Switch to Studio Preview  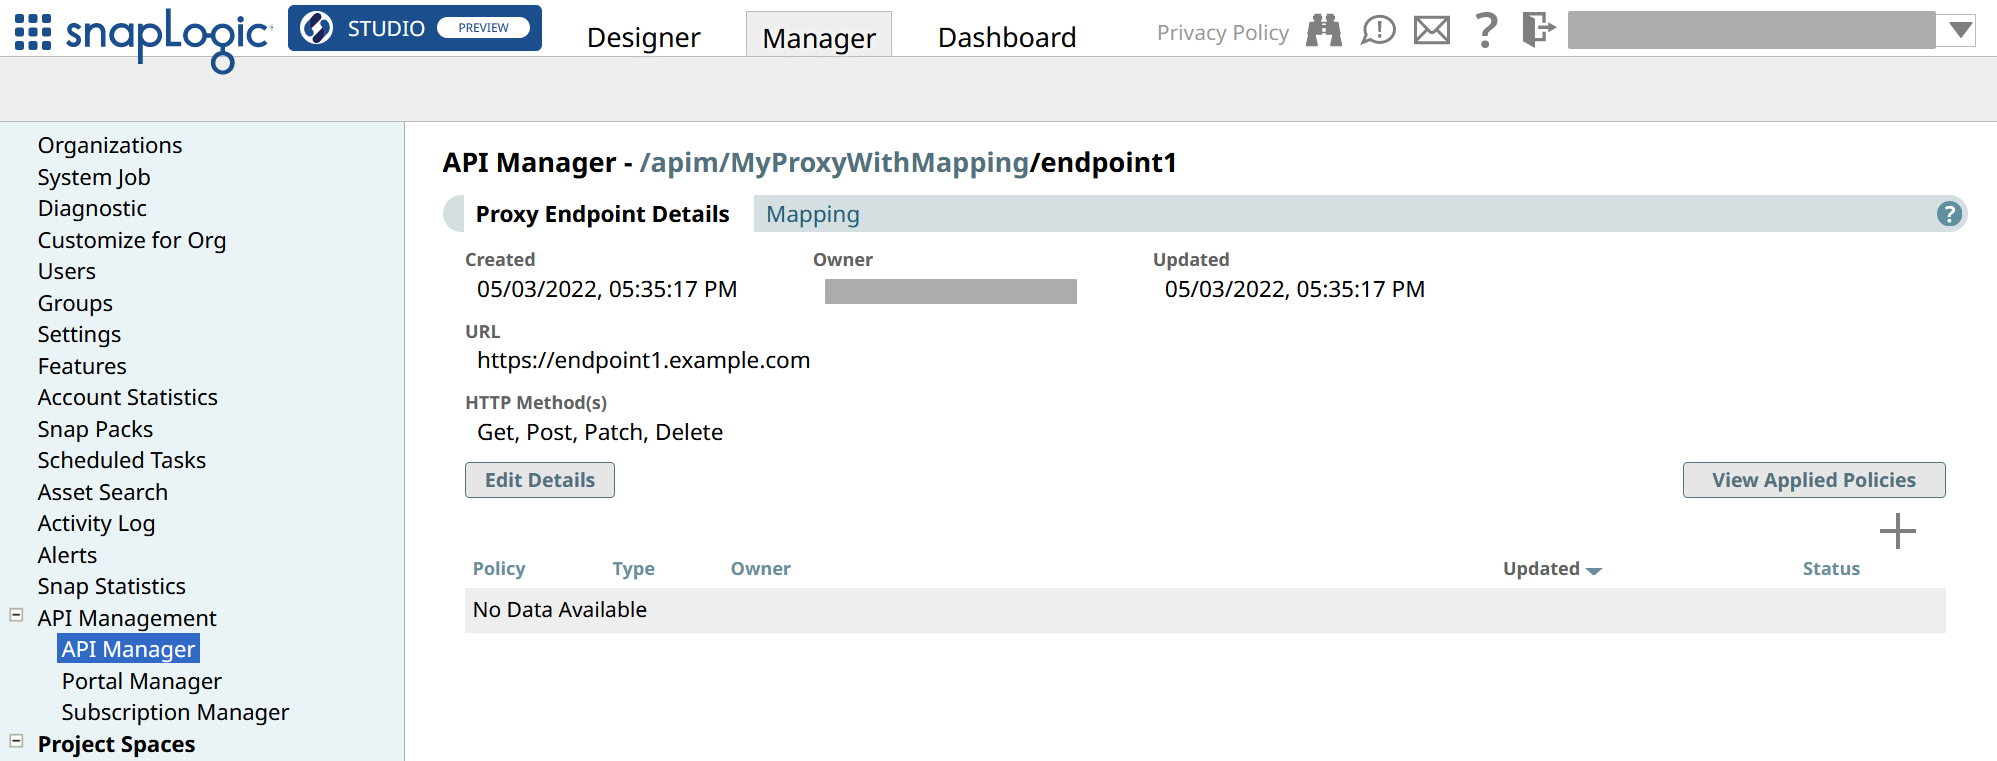(415, 28)
